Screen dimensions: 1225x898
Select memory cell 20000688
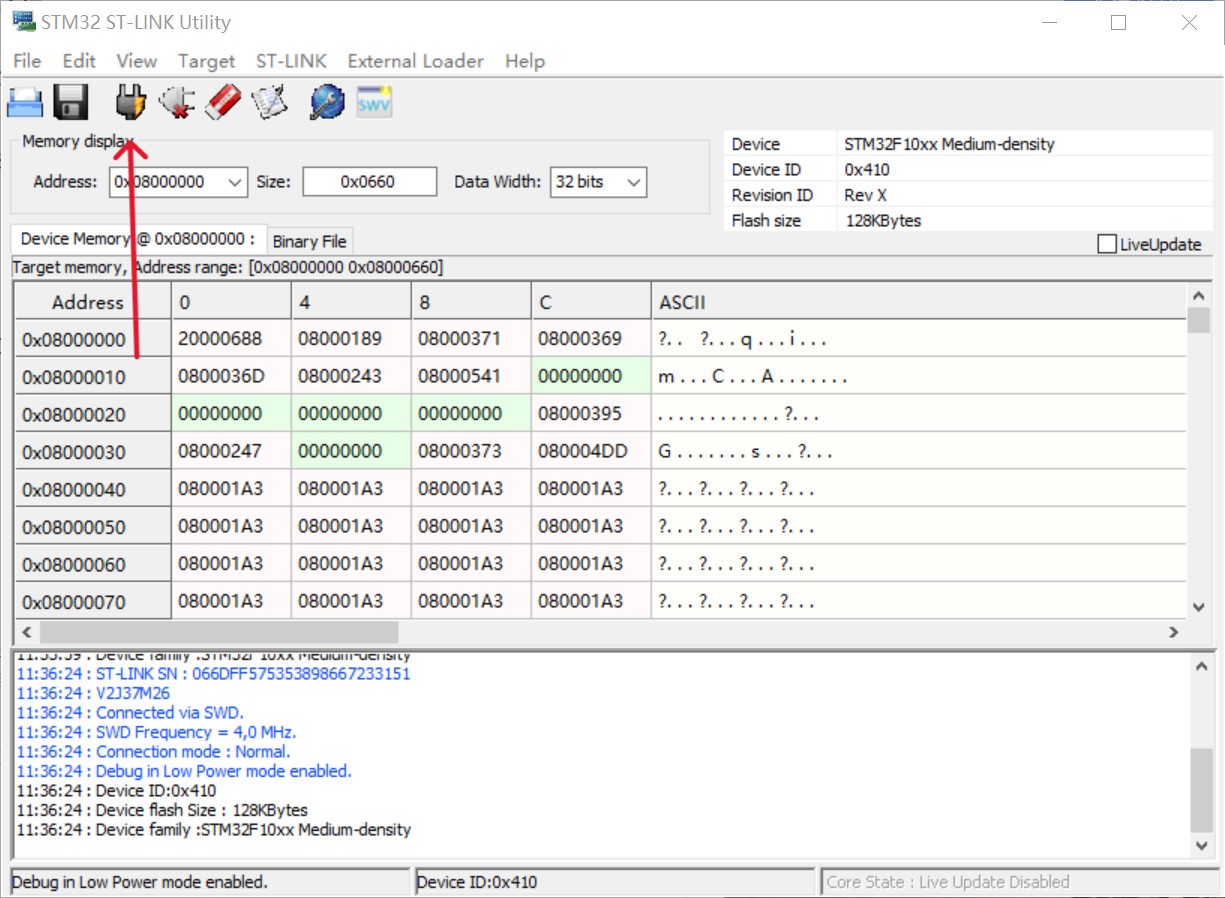coord(231,339)
